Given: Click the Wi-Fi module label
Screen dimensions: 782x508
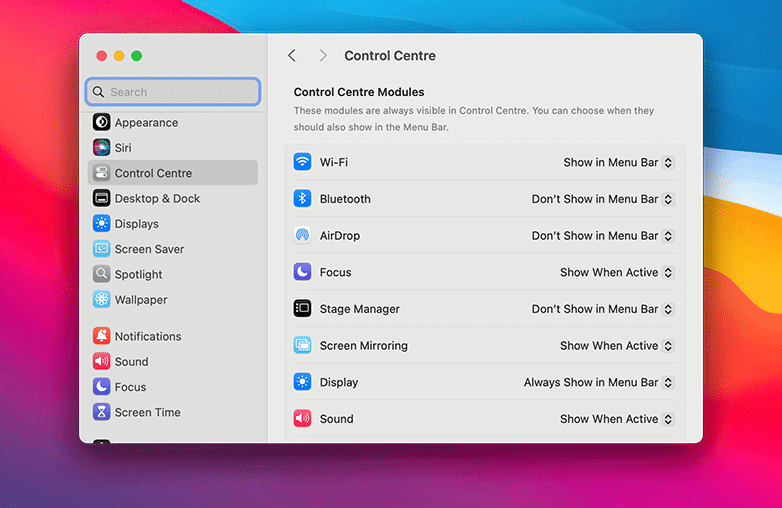Looking at the screenshot, I should point(334,163).
